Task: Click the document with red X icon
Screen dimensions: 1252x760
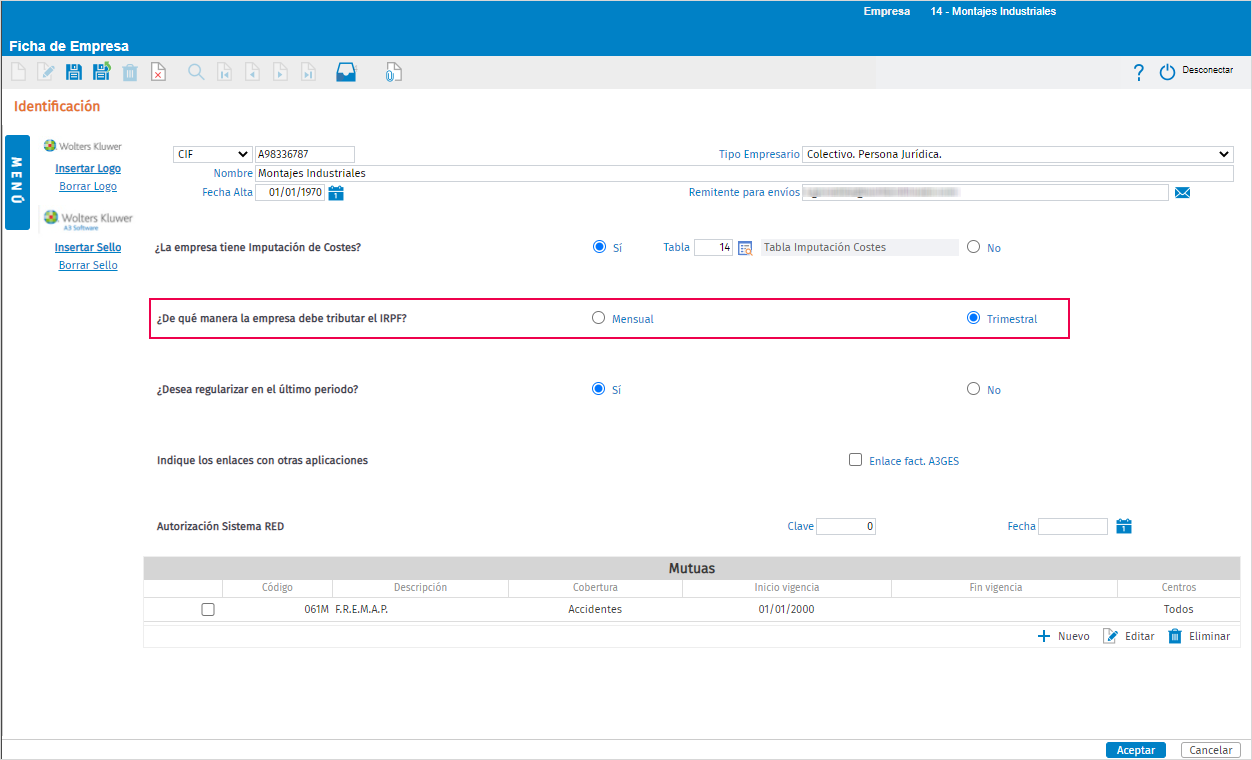Action: [158, 72]
